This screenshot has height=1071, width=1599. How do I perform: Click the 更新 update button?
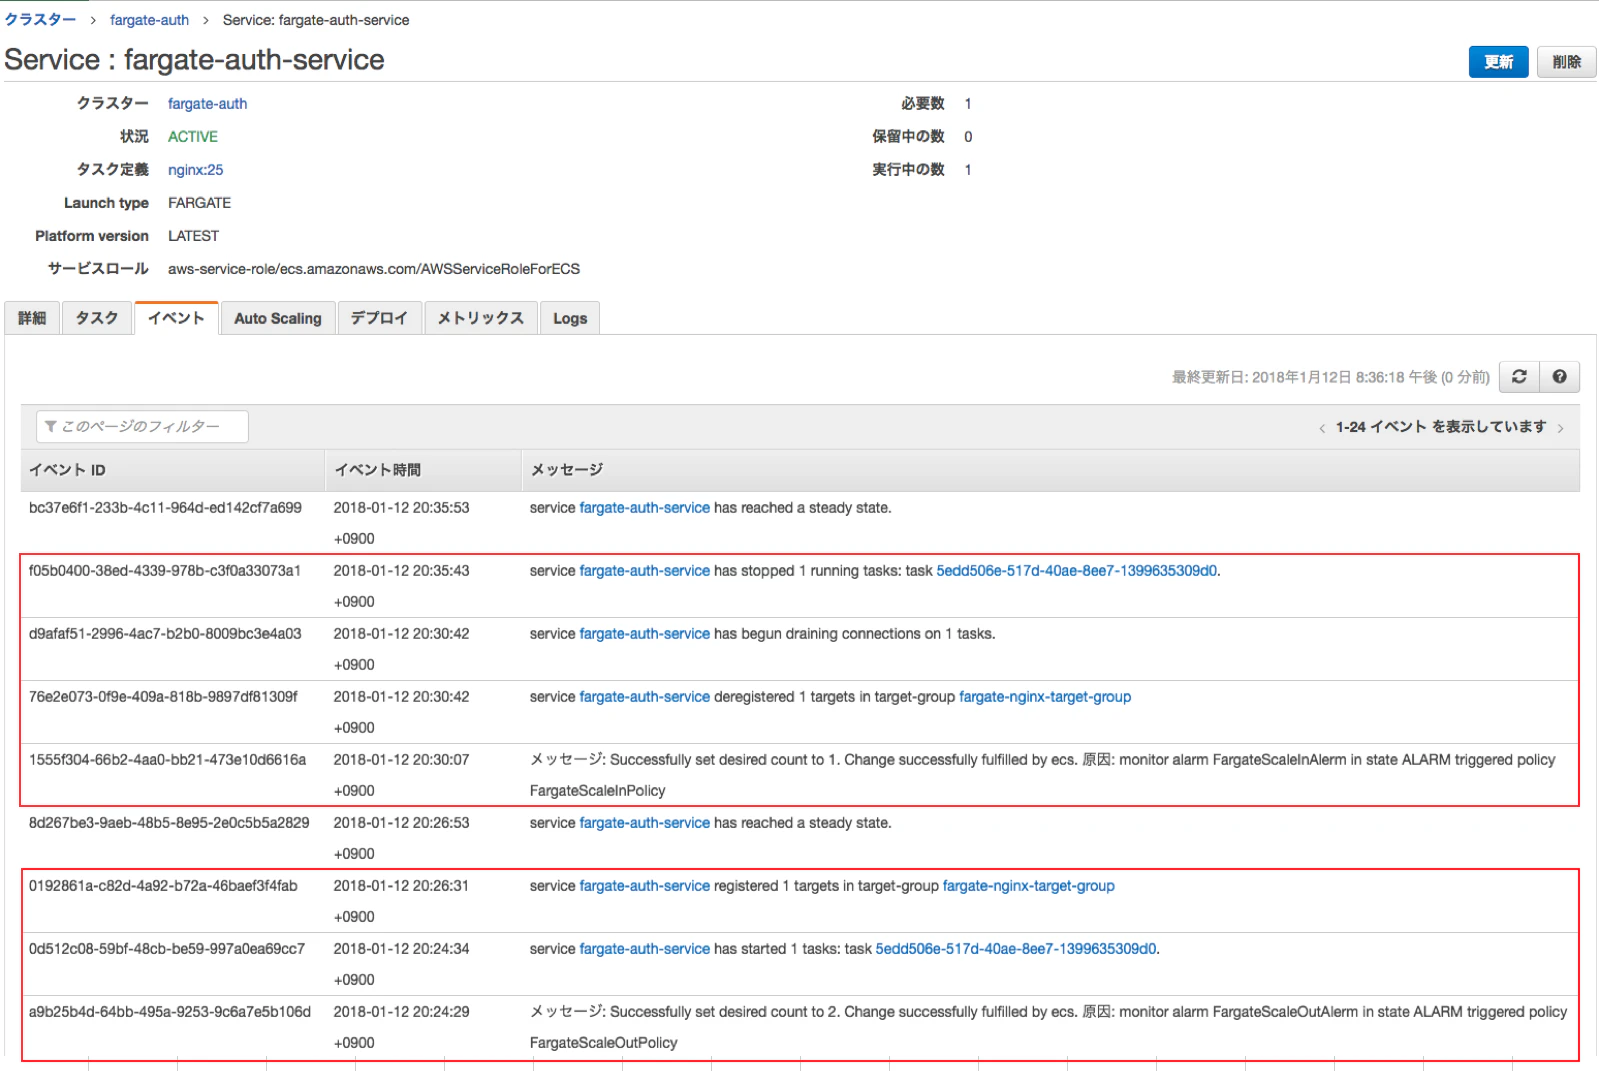1498,62
